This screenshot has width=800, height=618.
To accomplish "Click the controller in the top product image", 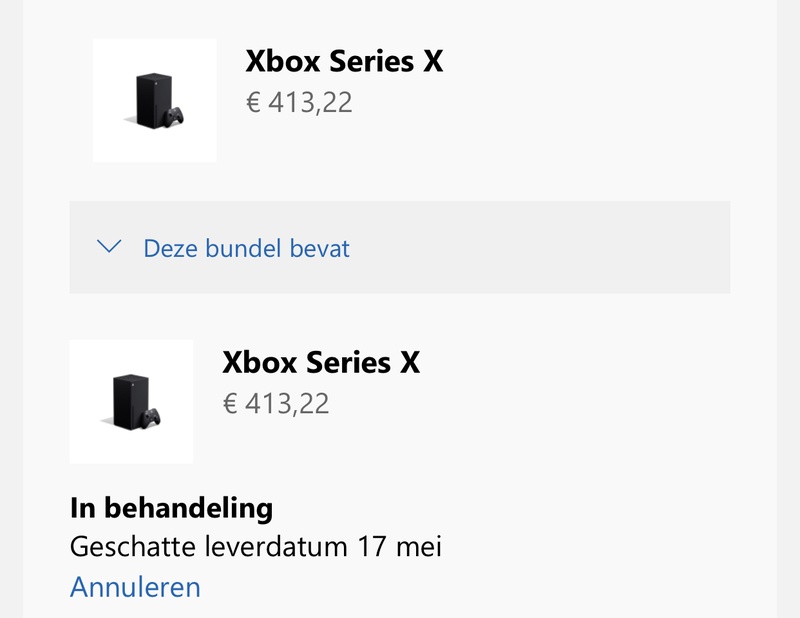I will tap(175, 116).
